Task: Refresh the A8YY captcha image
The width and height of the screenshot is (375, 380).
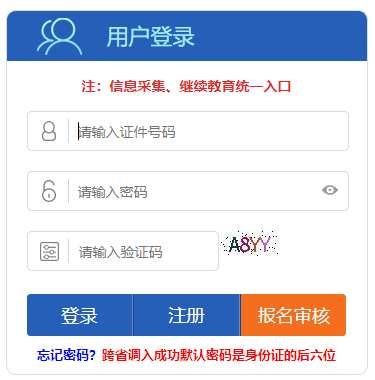Action: [x=249, y=244]
